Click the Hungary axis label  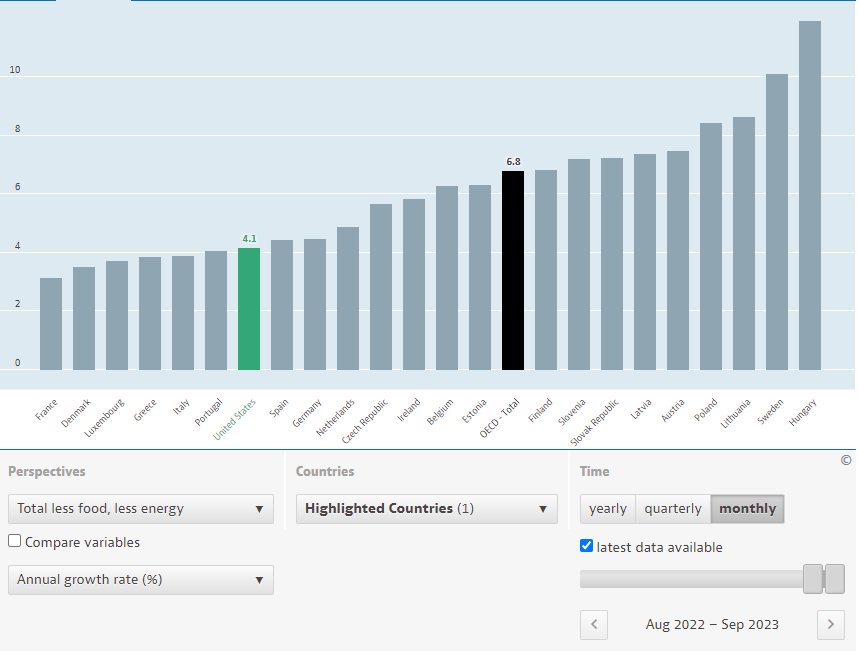click(x=804, y=413)
